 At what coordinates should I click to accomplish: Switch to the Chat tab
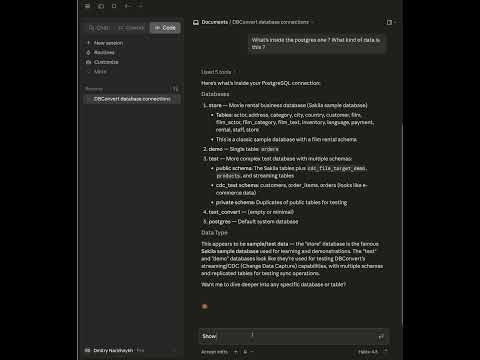pos(99,28)
